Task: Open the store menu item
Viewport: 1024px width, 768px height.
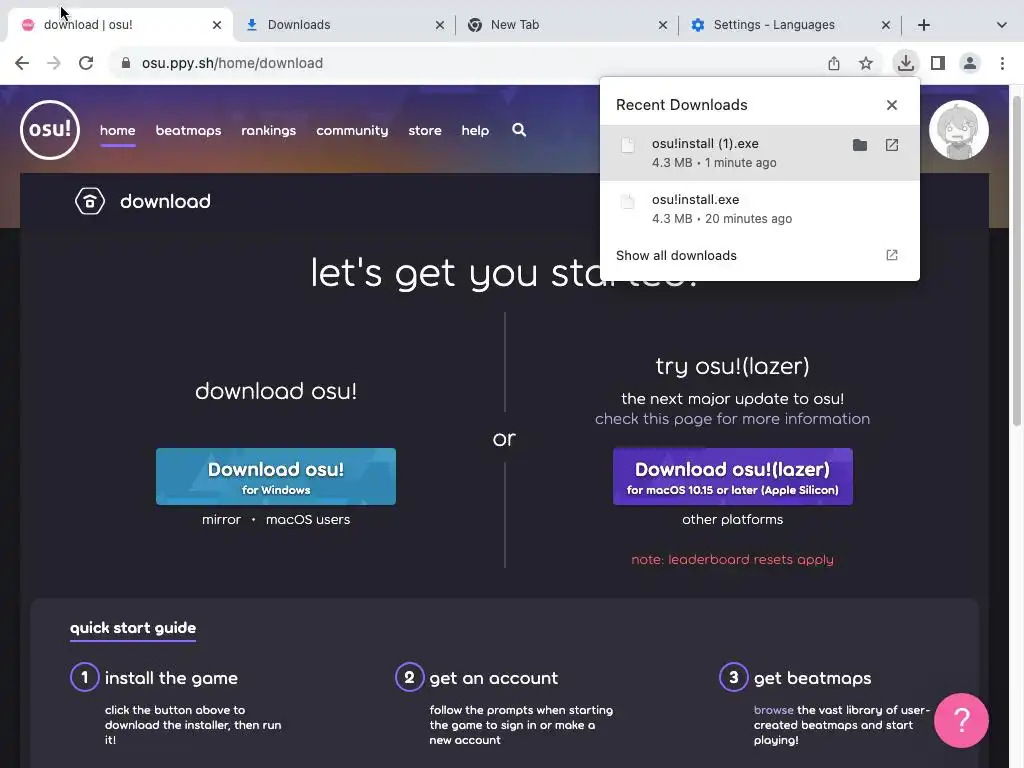Action: coord(425,131)
